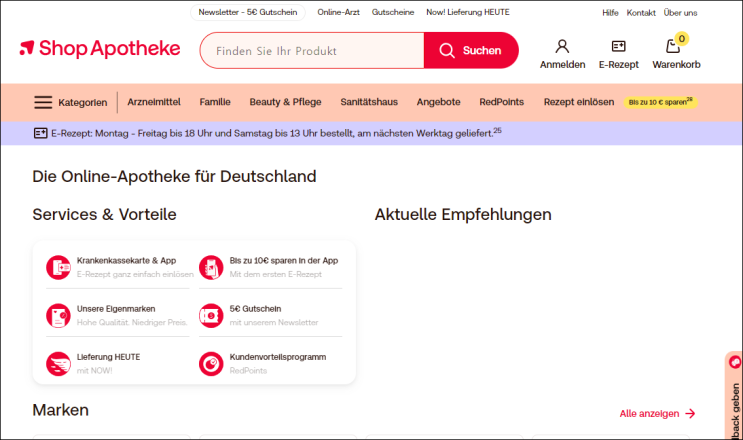Open the Angebote menu
743x440 pixels.
[x=438, y=102]
